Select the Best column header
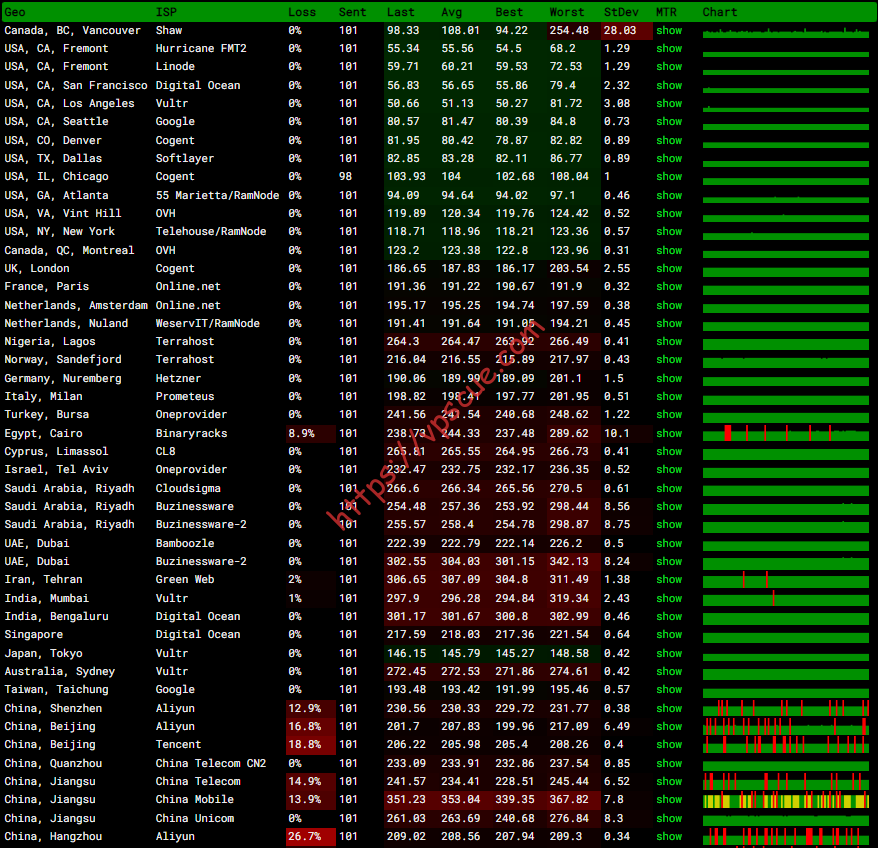Viewport: 878px width, 848px height. (x=509, y=12)
